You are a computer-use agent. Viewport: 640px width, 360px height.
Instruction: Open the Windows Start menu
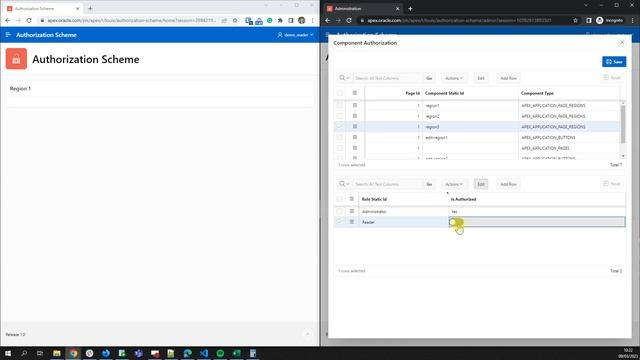tap(8, 353)
